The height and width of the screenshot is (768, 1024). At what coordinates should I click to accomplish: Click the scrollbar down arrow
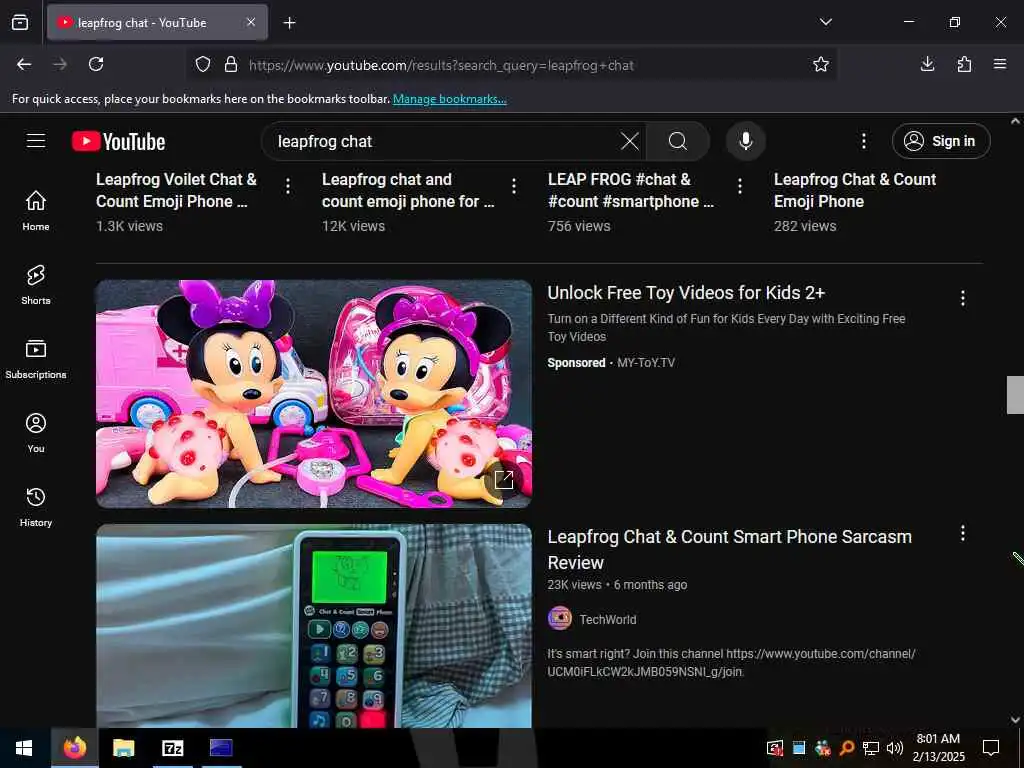[x=1015, y=720]
